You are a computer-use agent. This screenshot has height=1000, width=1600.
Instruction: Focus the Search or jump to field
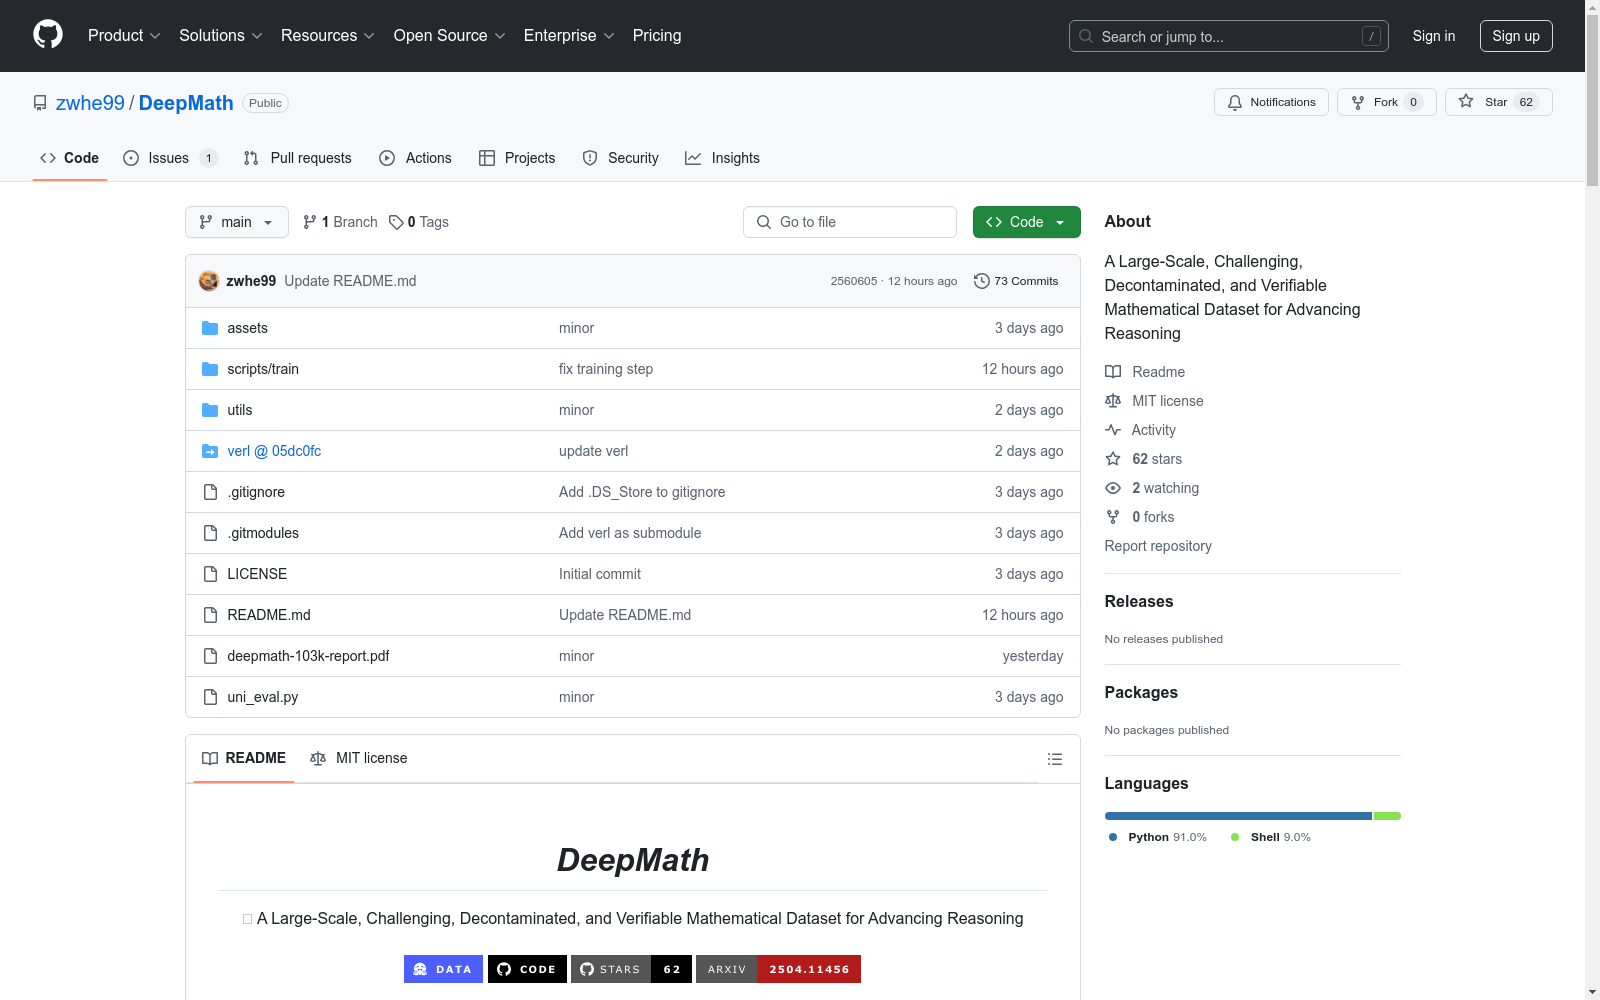tap(1229, 36)
